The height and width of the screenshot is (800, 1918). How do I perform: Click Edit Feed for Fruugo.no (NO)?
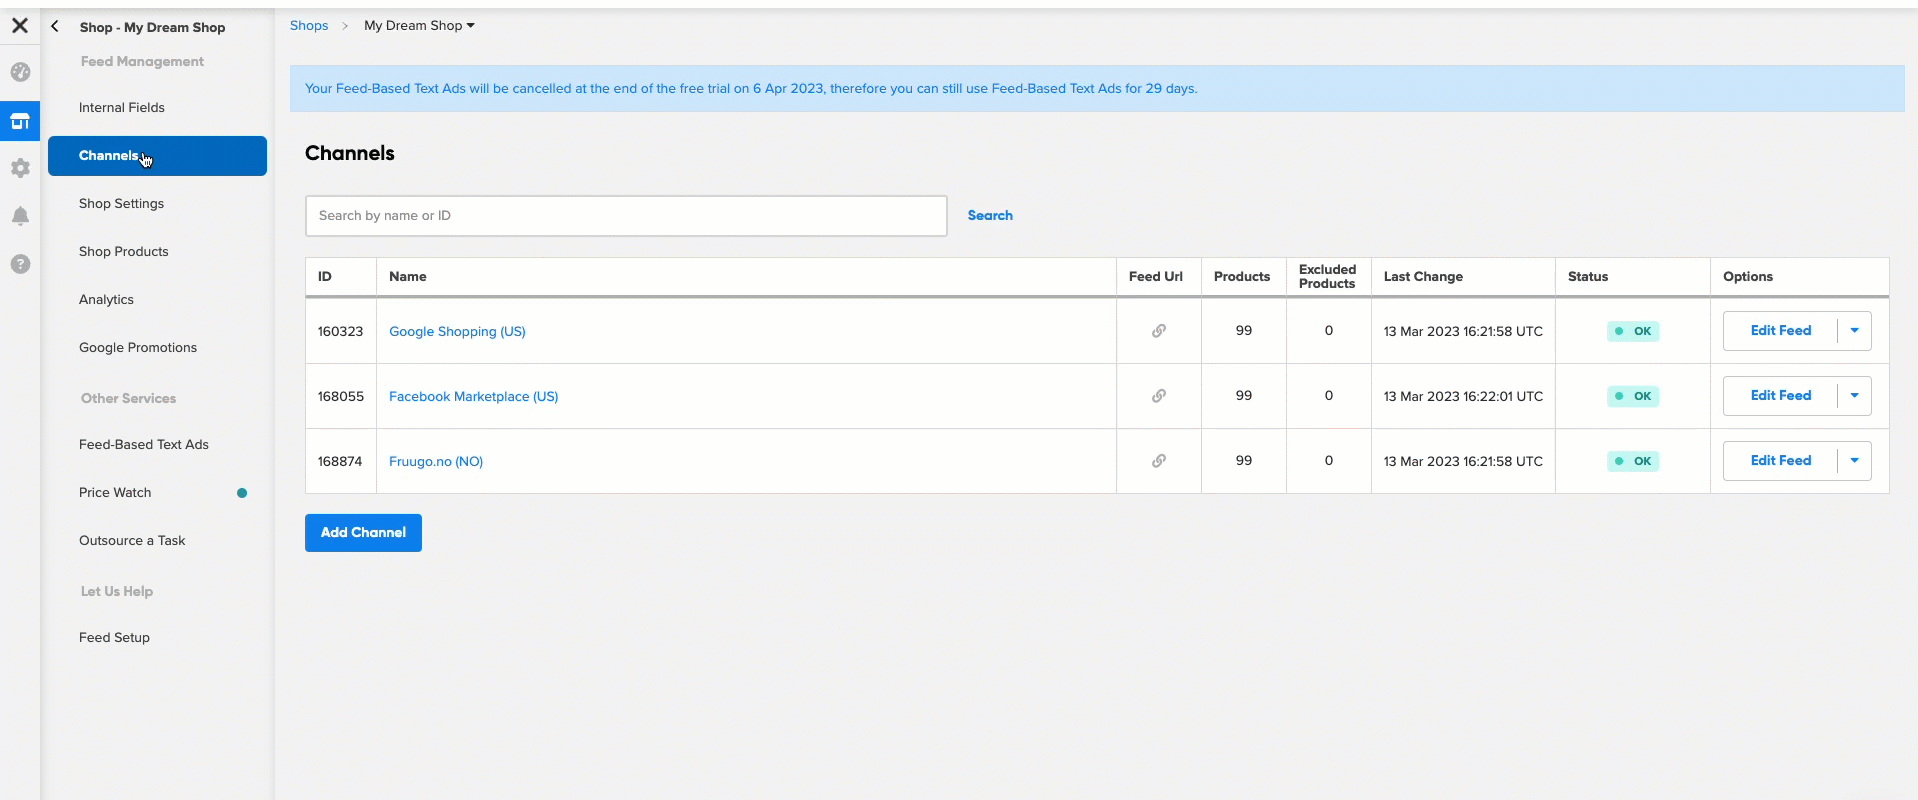click(x=1780, y=461)
